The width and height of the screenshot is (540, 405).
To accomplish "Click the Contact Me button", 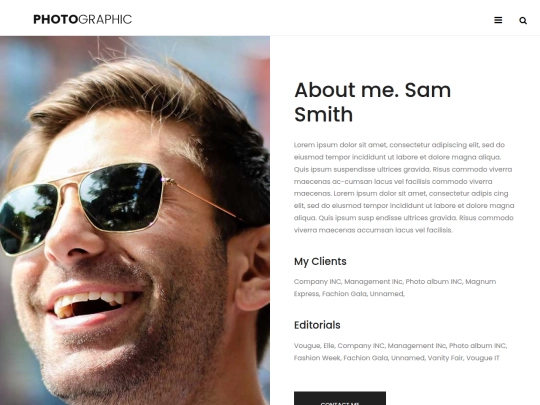I will coord(340,398).
